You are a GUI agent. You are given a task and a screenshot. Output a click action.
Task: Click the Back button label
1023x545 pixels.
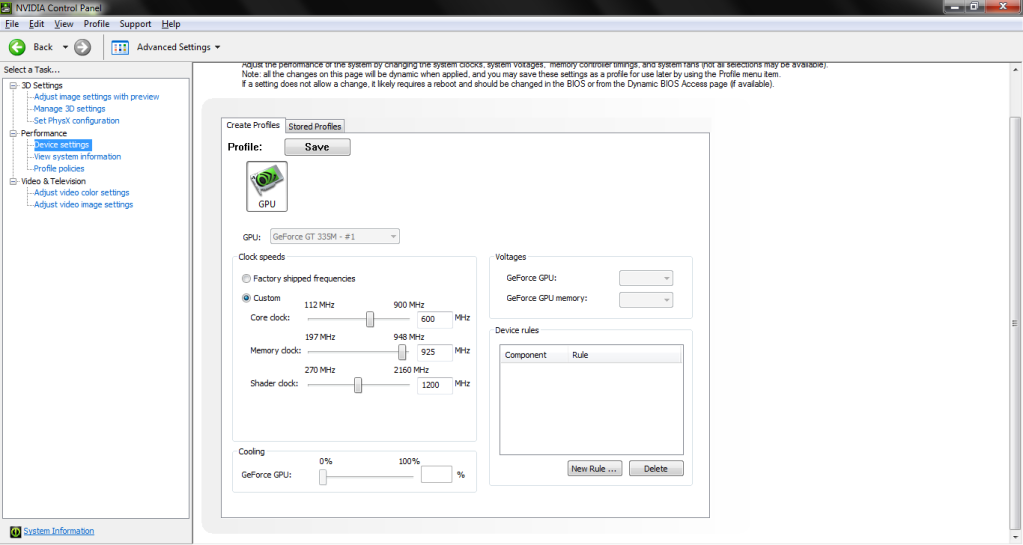coord(43,47)
